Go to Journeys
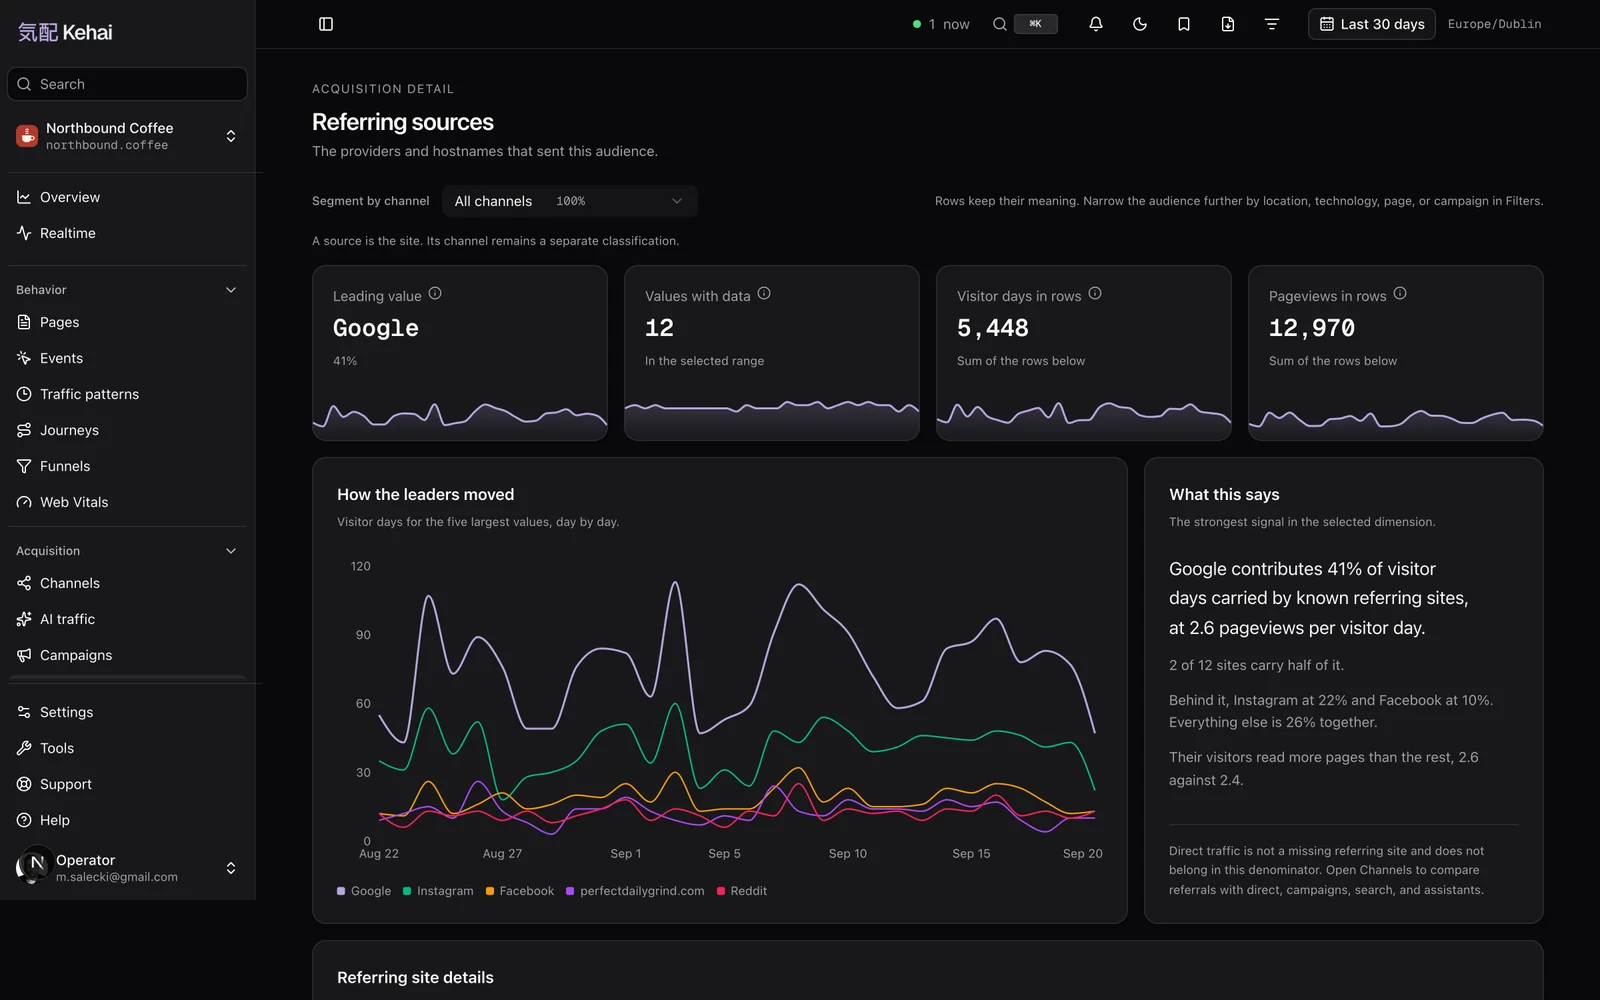This screenshot has width=1600, height=1000. tap(127, 430)
